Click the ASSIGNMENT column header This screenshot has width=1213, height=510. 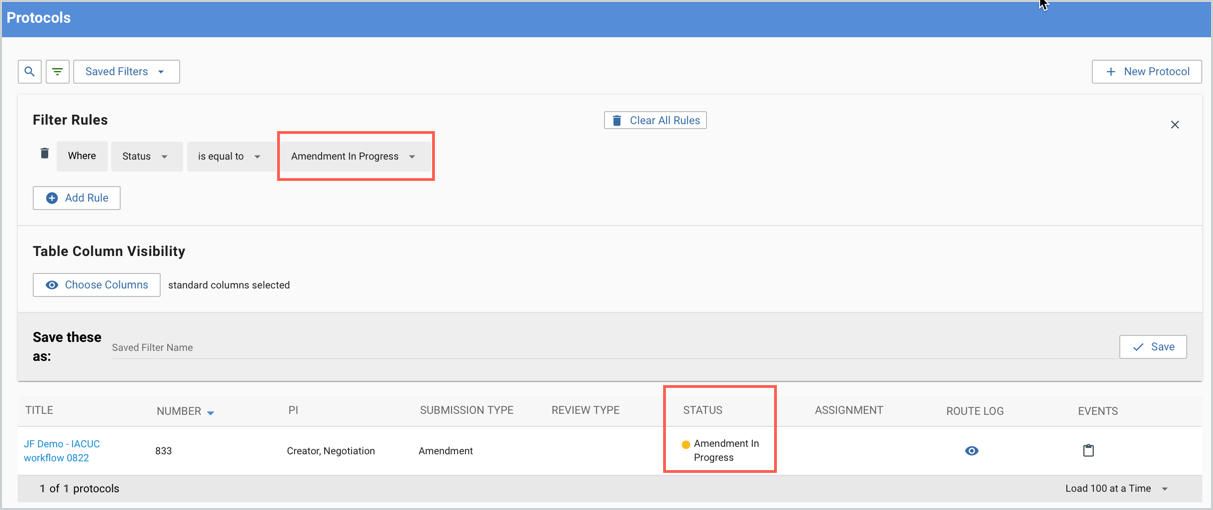849,410
